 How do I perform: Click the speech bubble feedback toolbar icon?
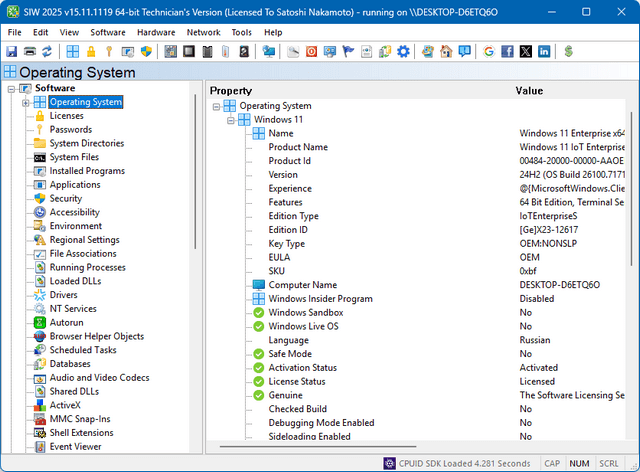(x=464, y=51)
